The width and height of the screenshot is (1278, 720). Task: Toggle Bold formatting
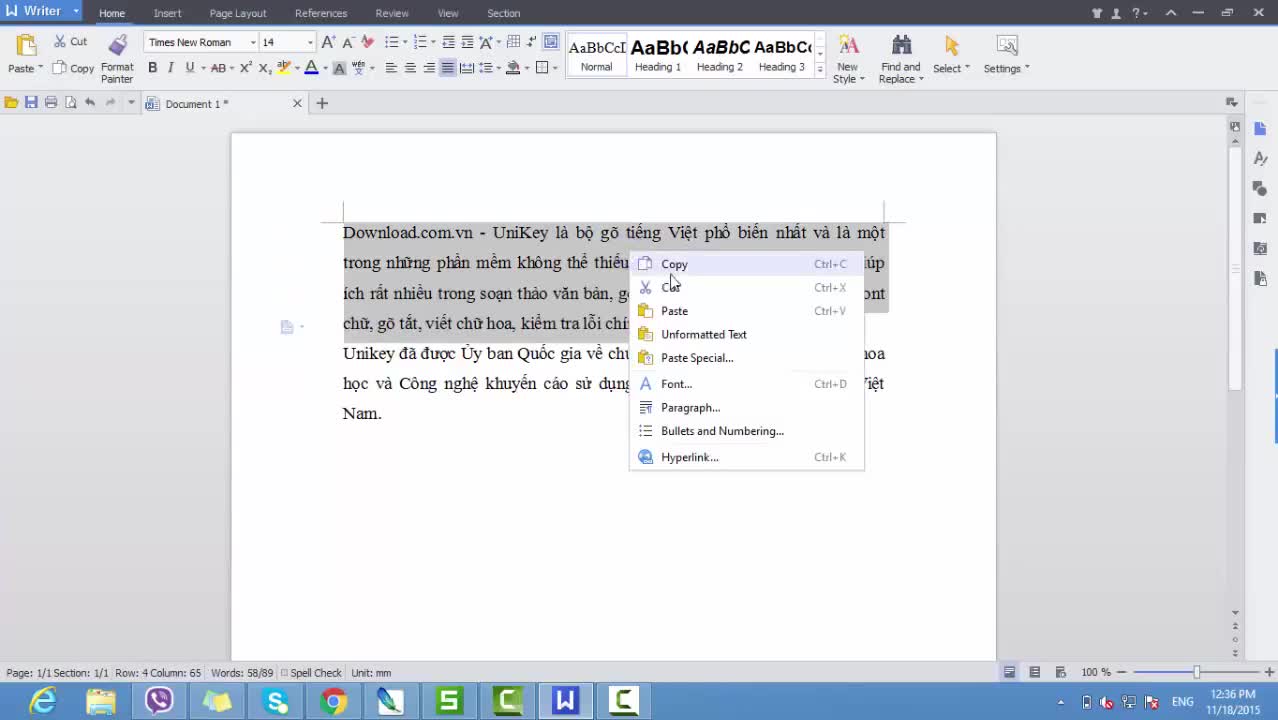[x=153, y=68]
